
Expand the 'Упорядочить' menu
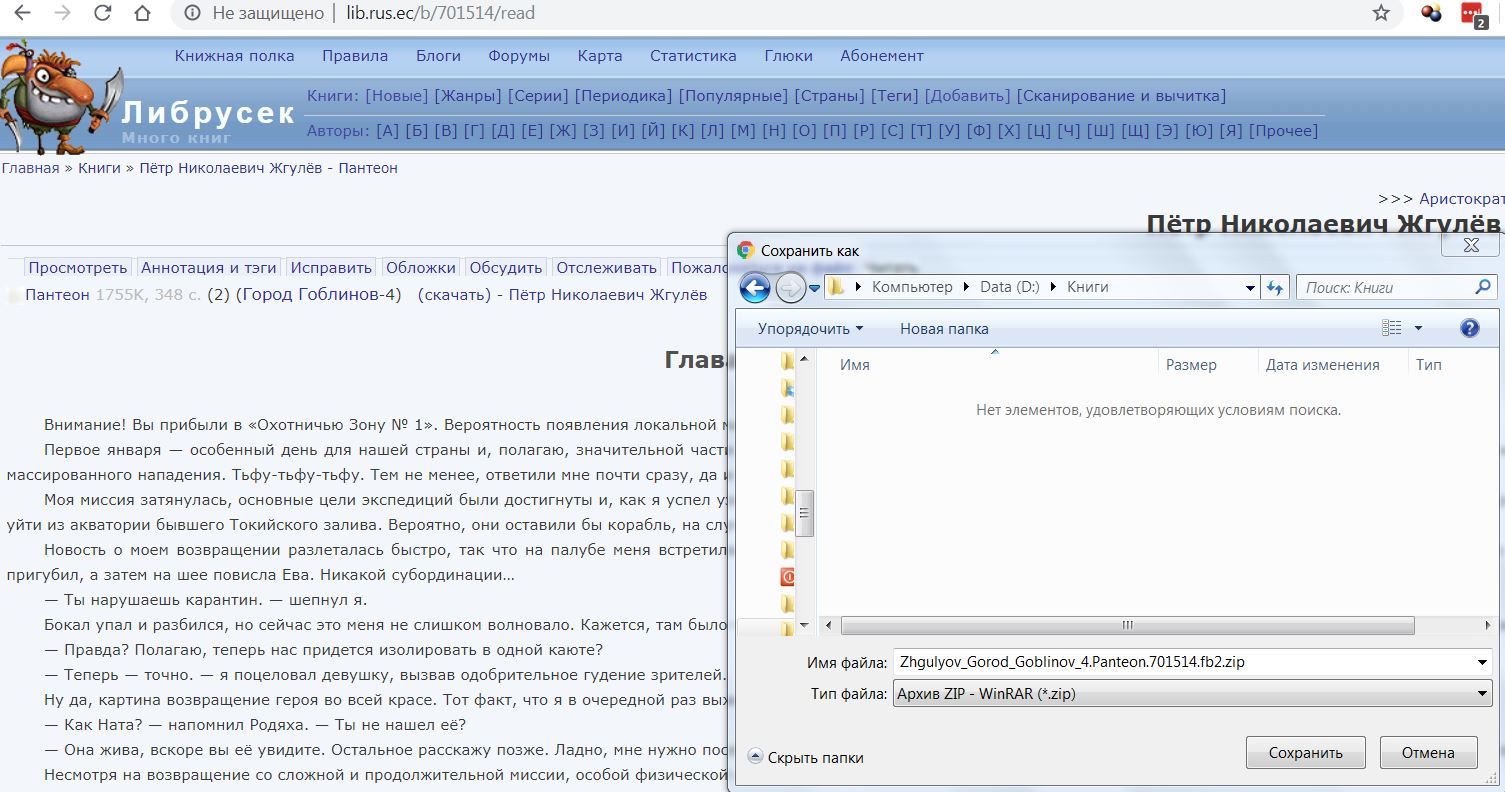tap(810, 329)
